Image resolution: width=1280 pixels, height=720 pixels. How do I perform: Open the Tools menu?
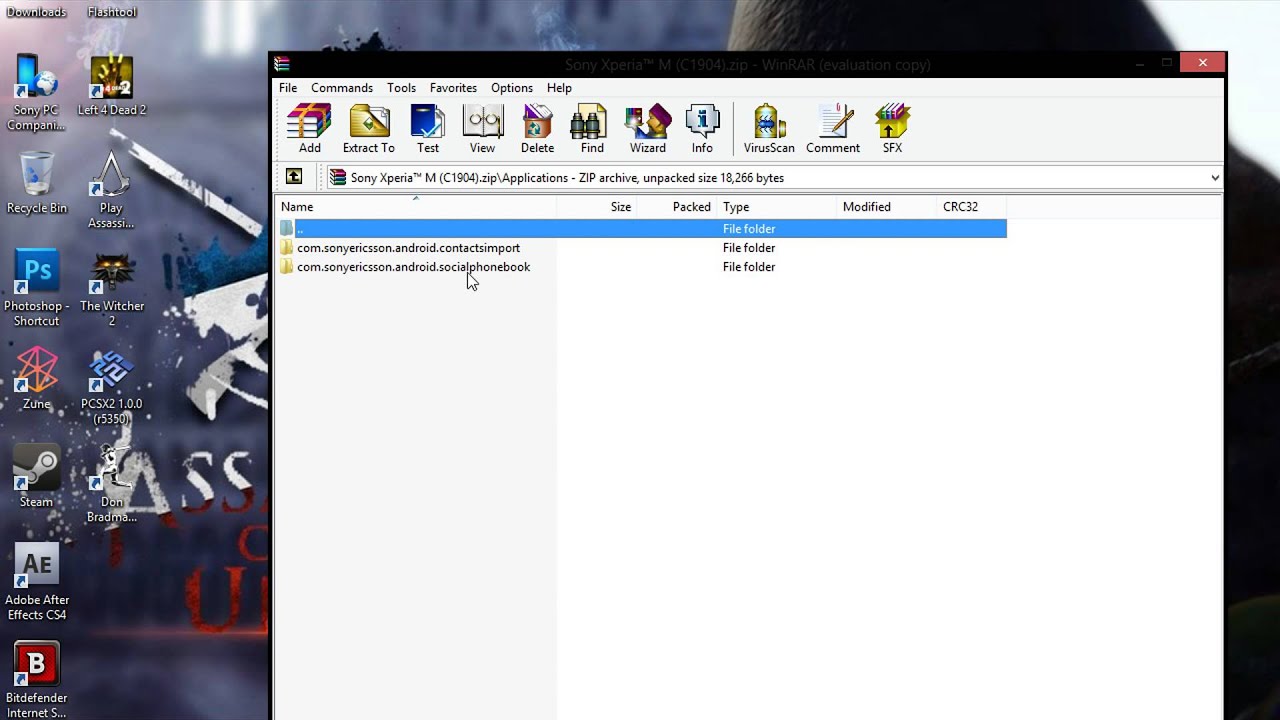pyautogui.click(x=401, y=88)
